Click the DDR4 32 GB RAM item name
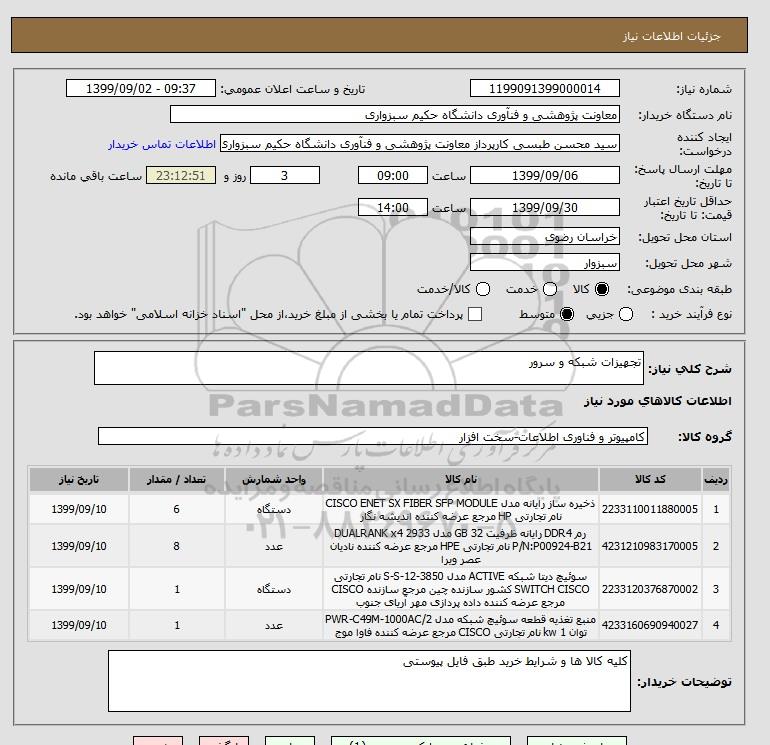This screenshot has height=745, width=770. pos(461,547)
